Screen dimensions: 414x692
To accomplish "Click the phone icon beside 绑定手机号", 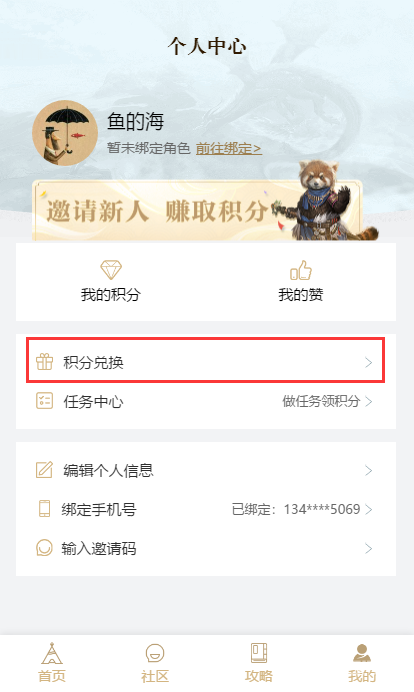I will (45, 508).
